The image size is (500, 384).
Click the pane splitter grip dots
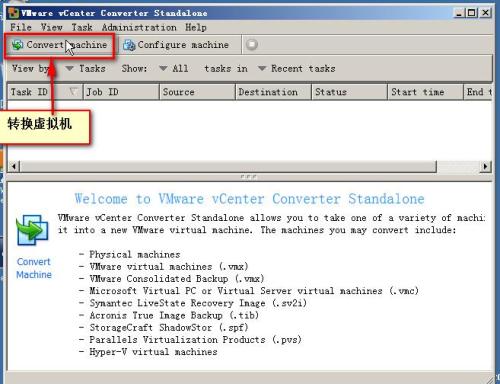pyautogui.click(x=249, y=177)
